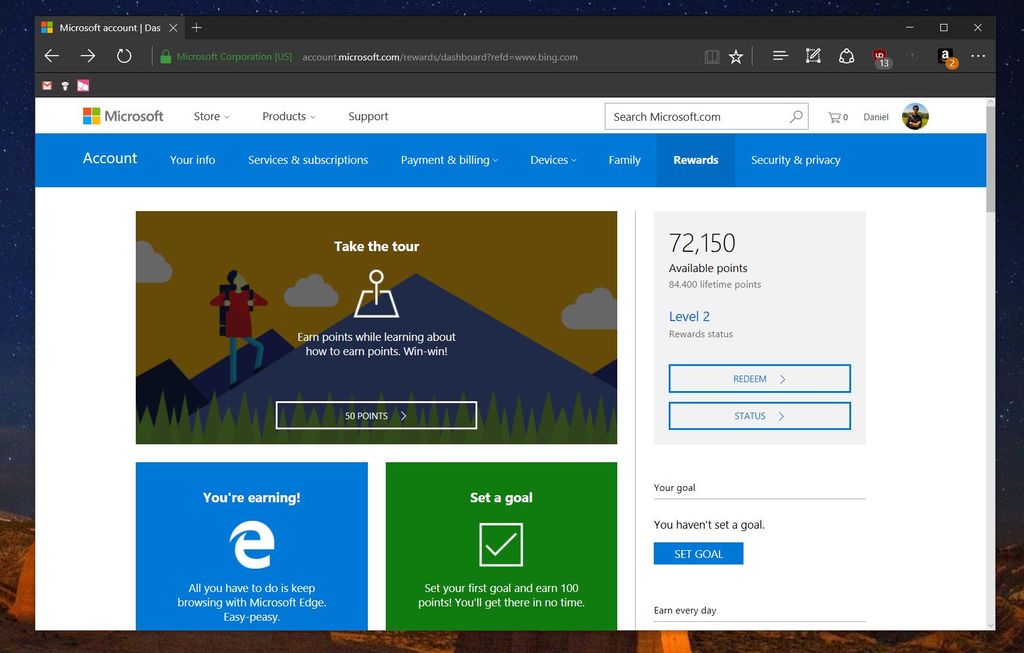Open the uBlock Origin extension
1024x653 pixels.
(881, 57)
